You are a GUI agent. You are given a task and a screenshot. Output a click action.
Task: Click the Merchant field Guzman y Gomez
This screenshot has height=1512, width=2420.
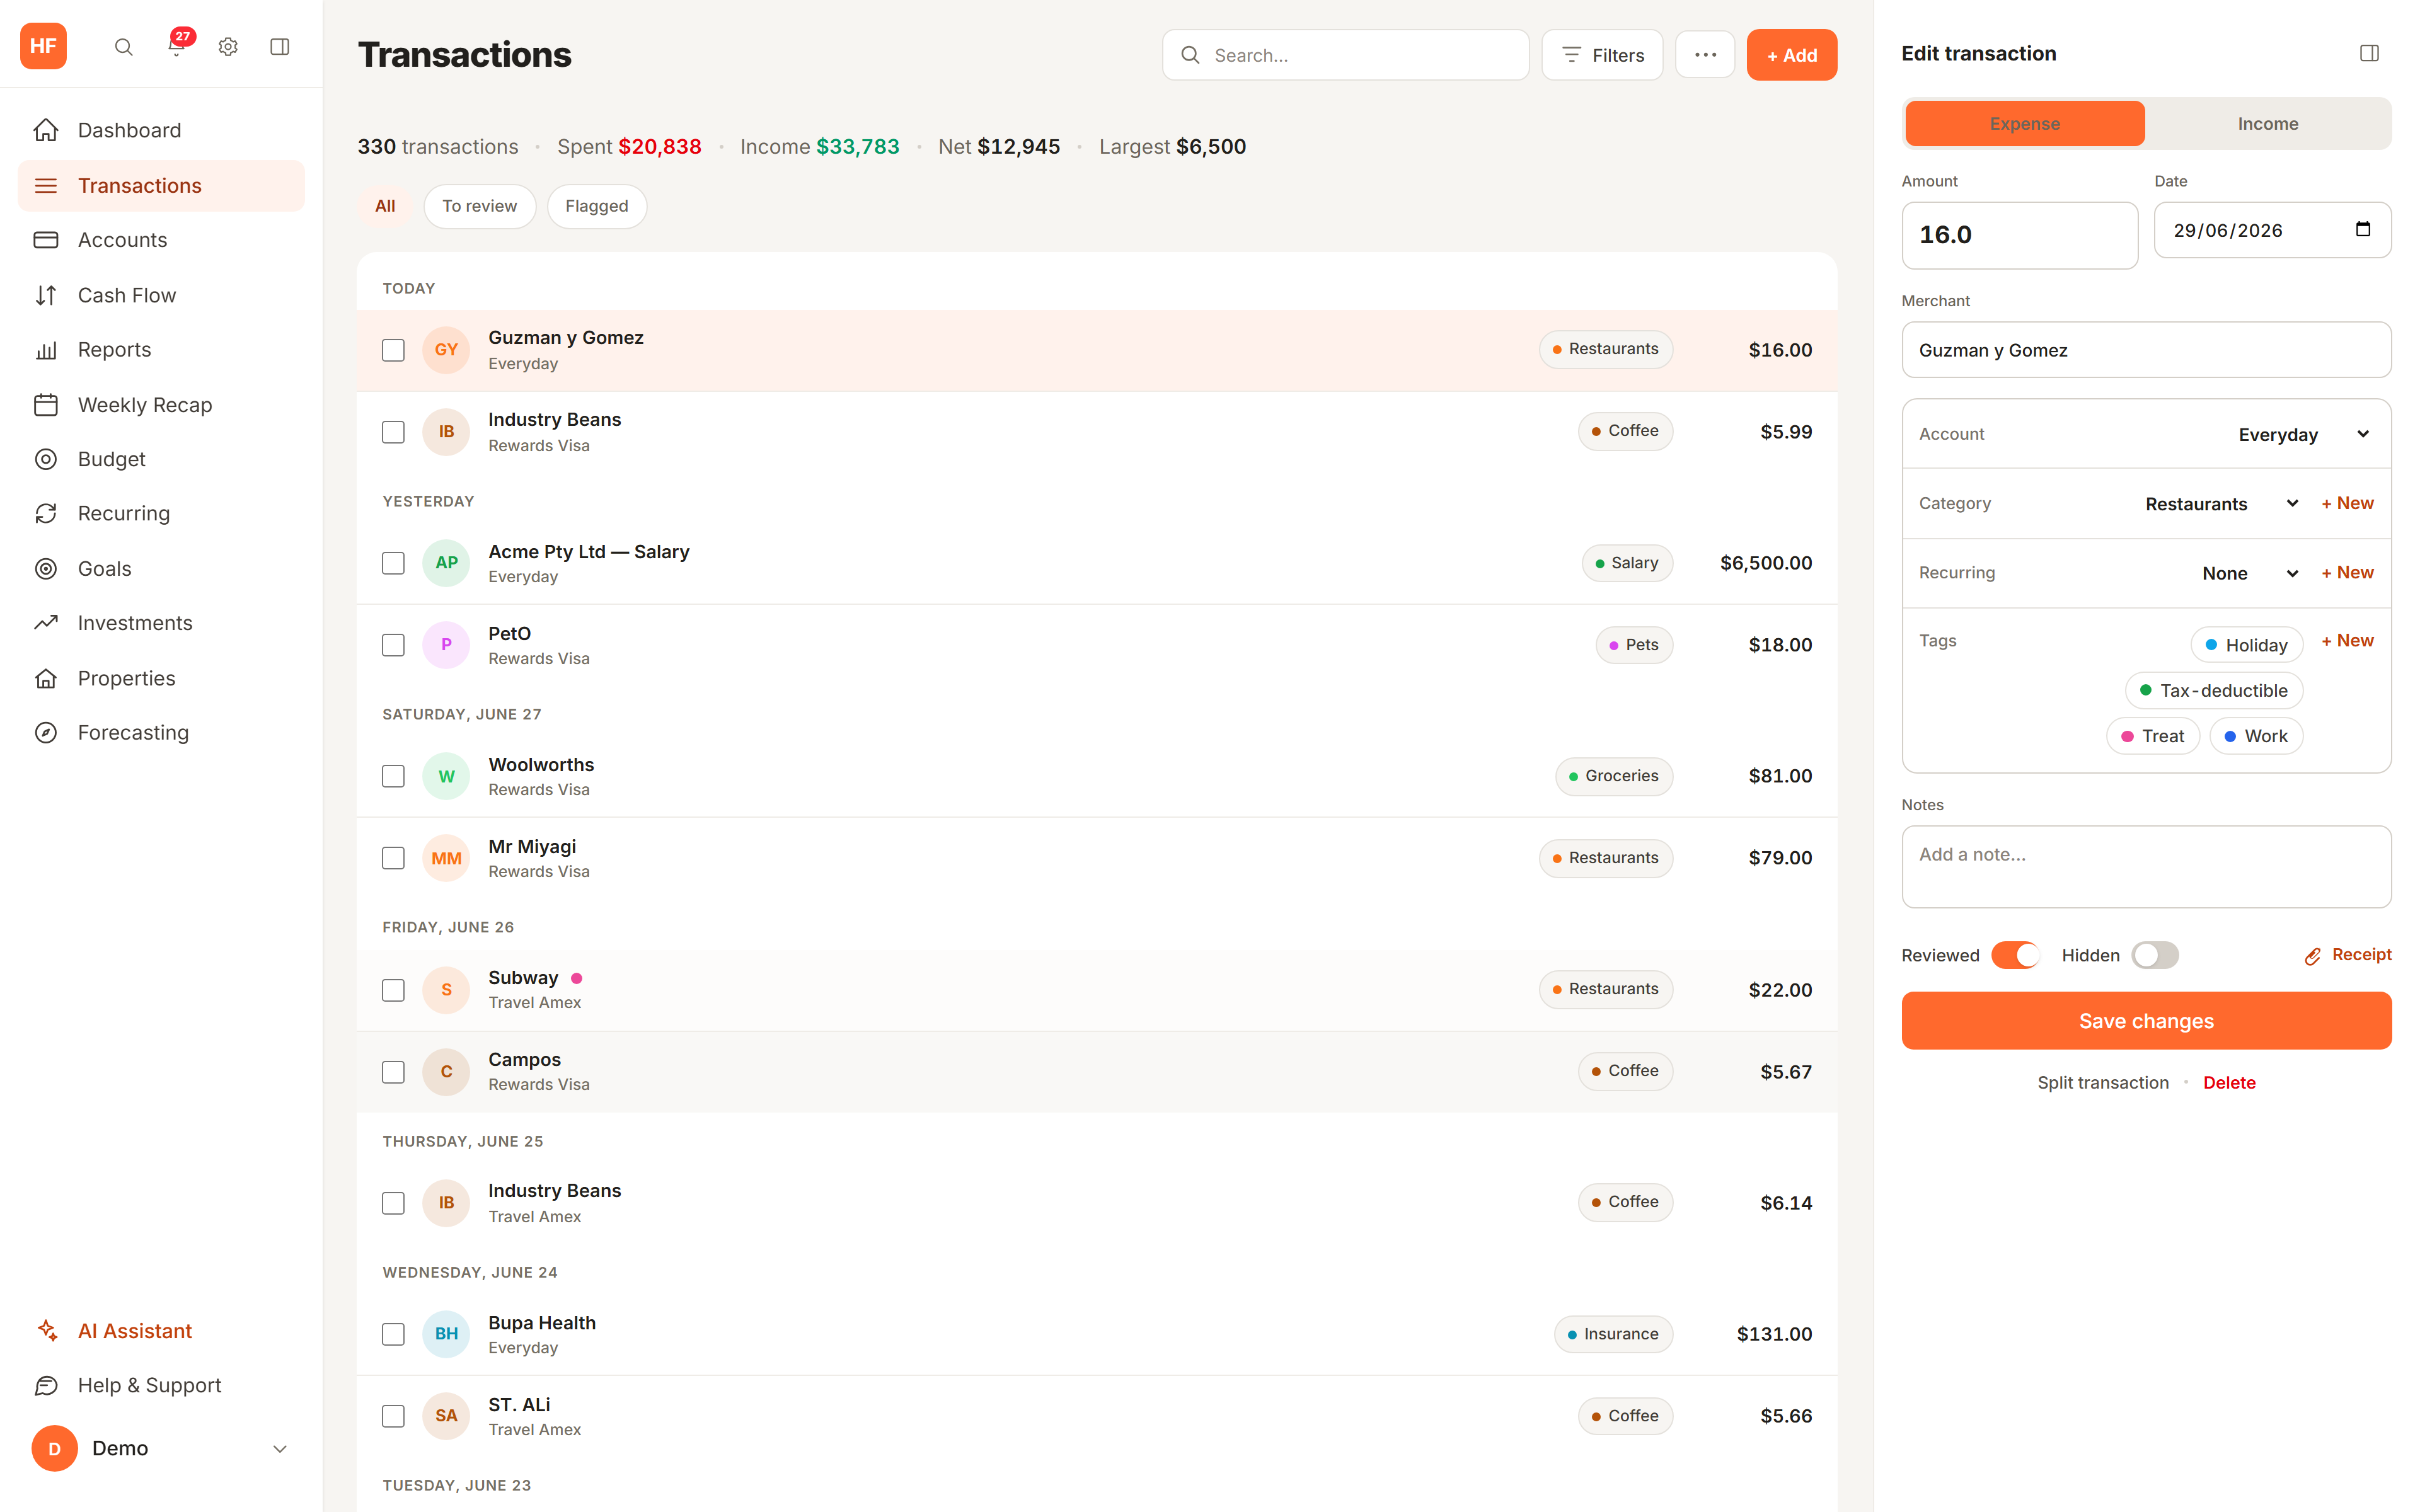2146,350
